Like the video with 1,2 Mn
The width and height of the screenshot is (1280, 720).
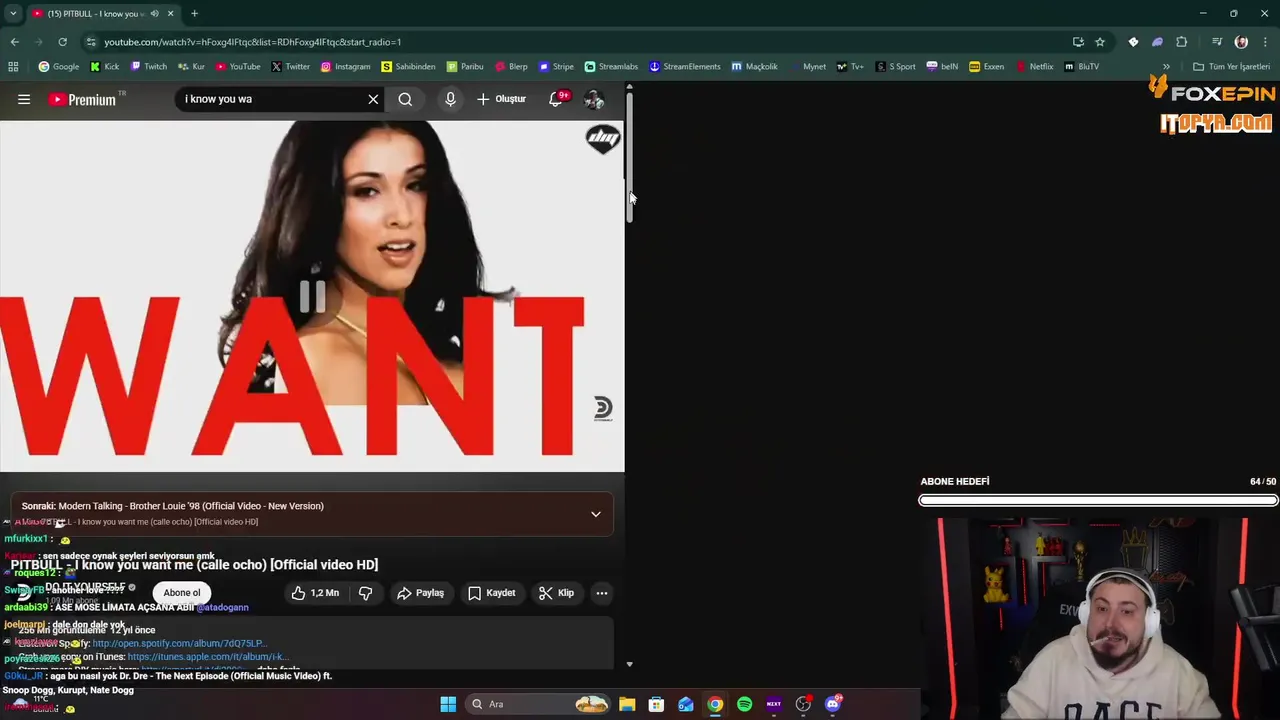click(x=315, y=593)
